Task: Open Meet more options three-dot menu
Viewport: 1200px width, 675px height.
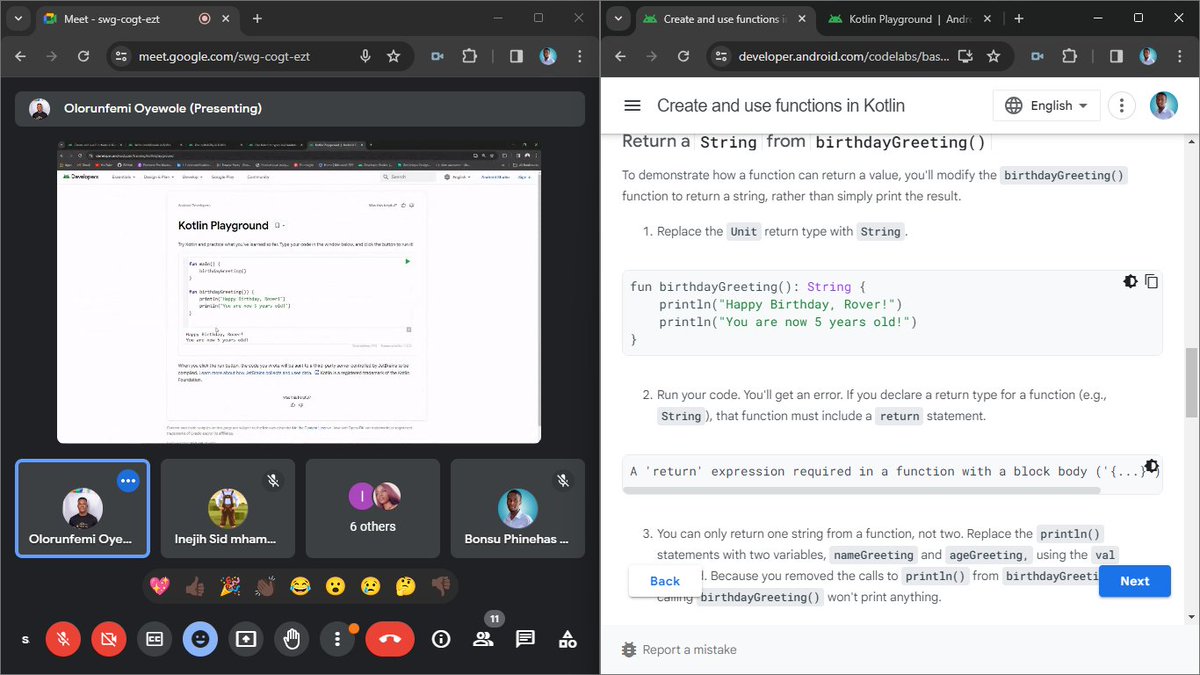Action: [x=337, y=639]
